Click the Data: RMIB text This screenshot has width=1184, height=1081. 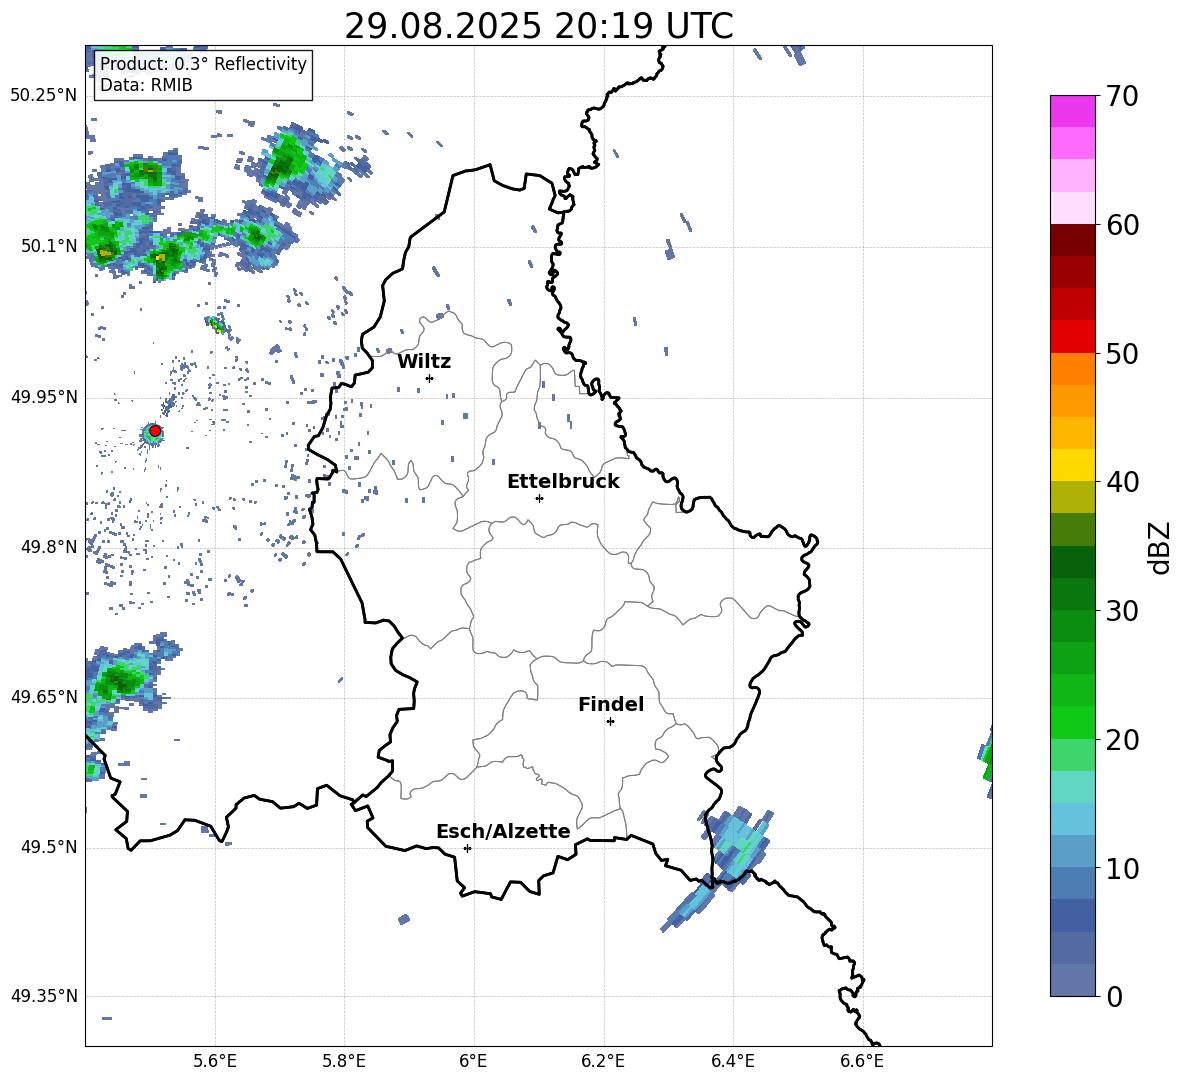(x=146, y=85)
